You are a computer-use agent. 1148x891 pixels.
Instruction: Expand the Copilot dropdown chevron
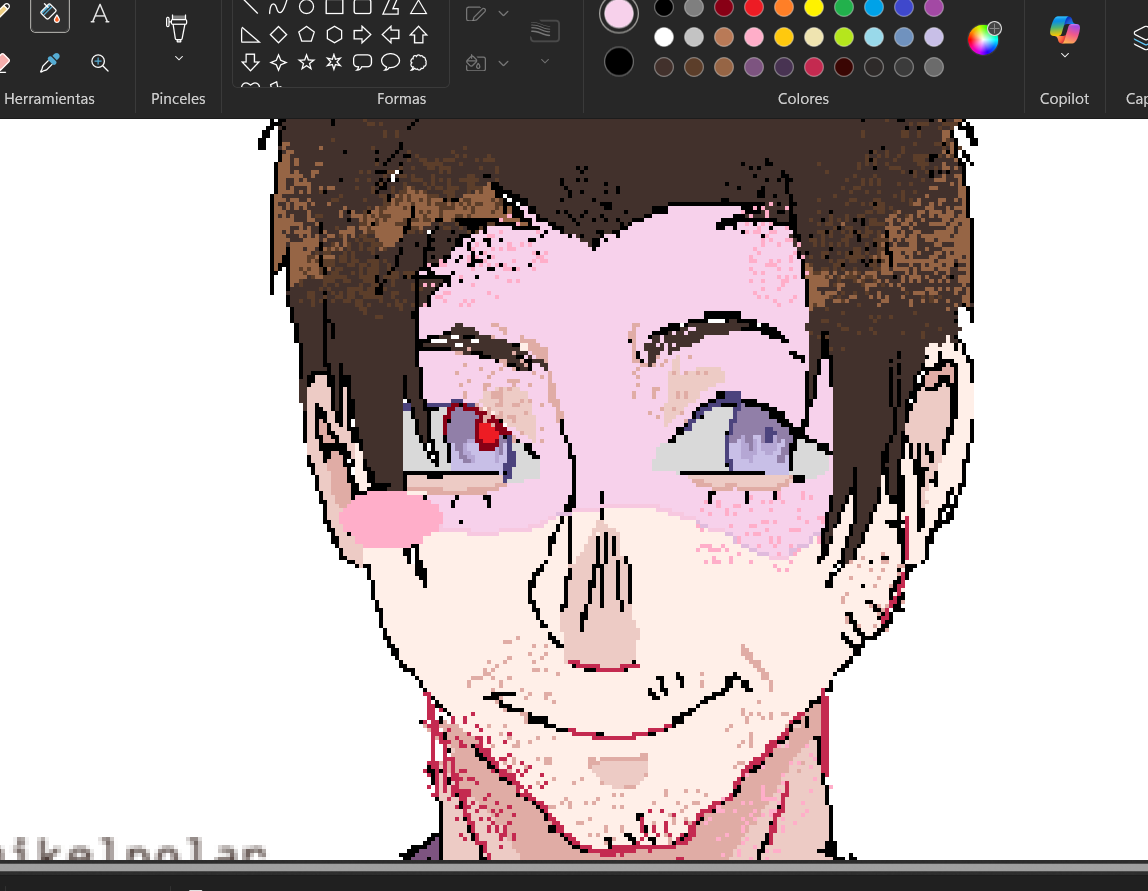[x=1065, y=56]
